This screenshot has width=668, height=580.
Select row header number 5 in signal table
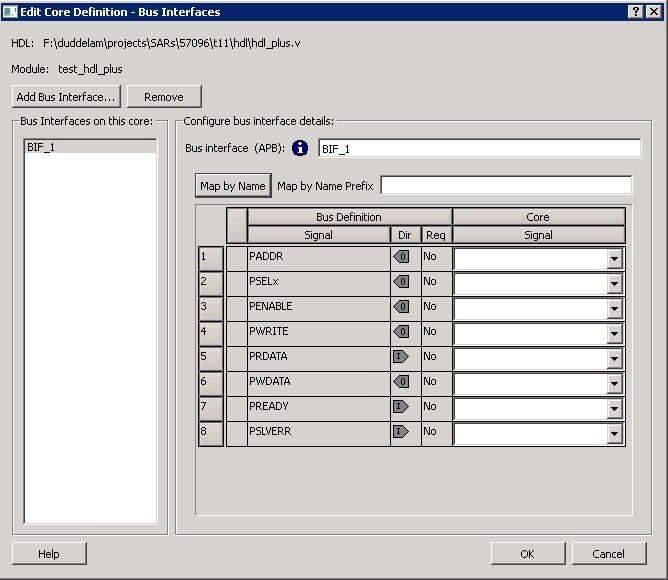pos(210,358)
